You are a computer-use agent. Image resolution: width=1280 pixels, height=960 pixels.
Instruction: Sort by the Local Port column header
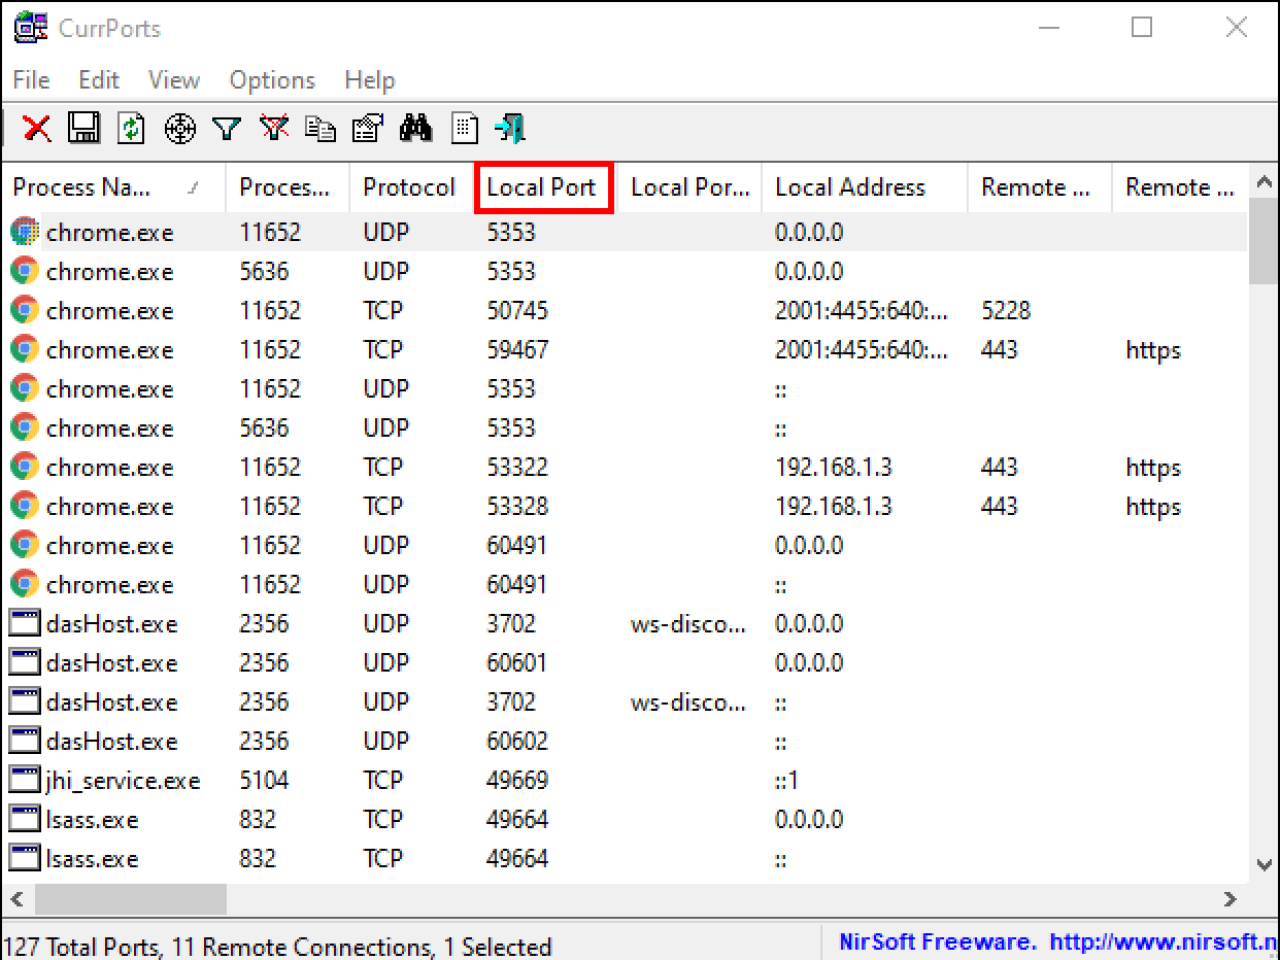(542, 187)
